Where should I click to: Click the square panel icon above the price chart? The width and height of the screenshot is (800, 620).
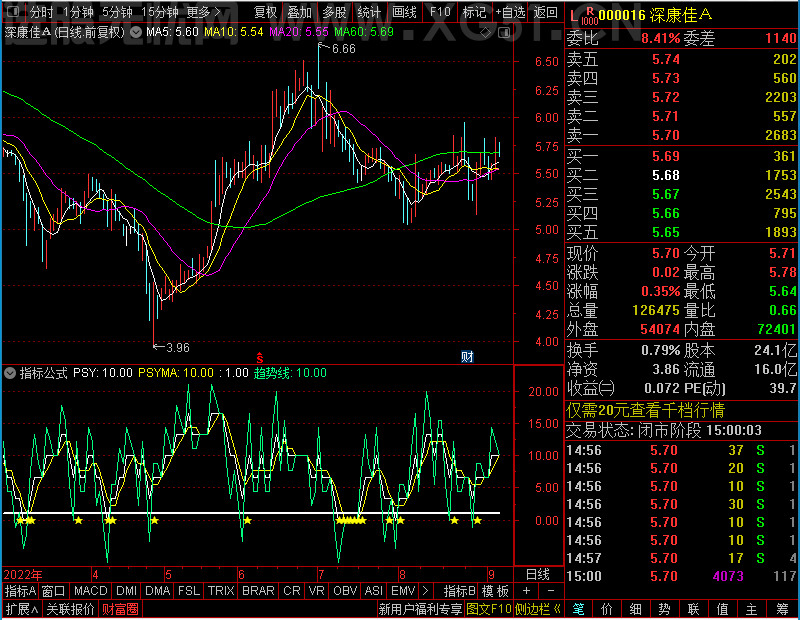[504, 33]
